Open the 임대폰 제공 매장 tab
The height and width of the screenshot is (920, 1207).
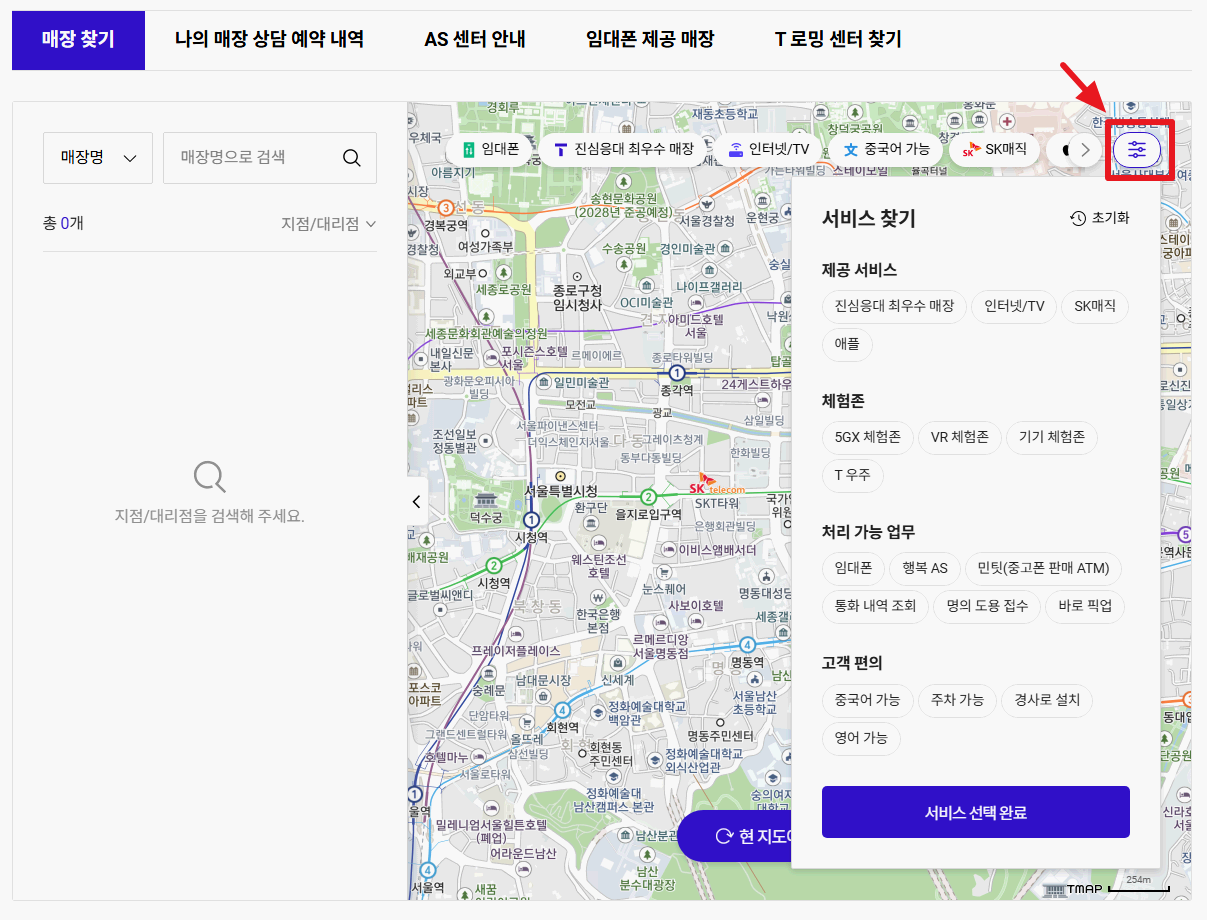(x=650, y=40)
